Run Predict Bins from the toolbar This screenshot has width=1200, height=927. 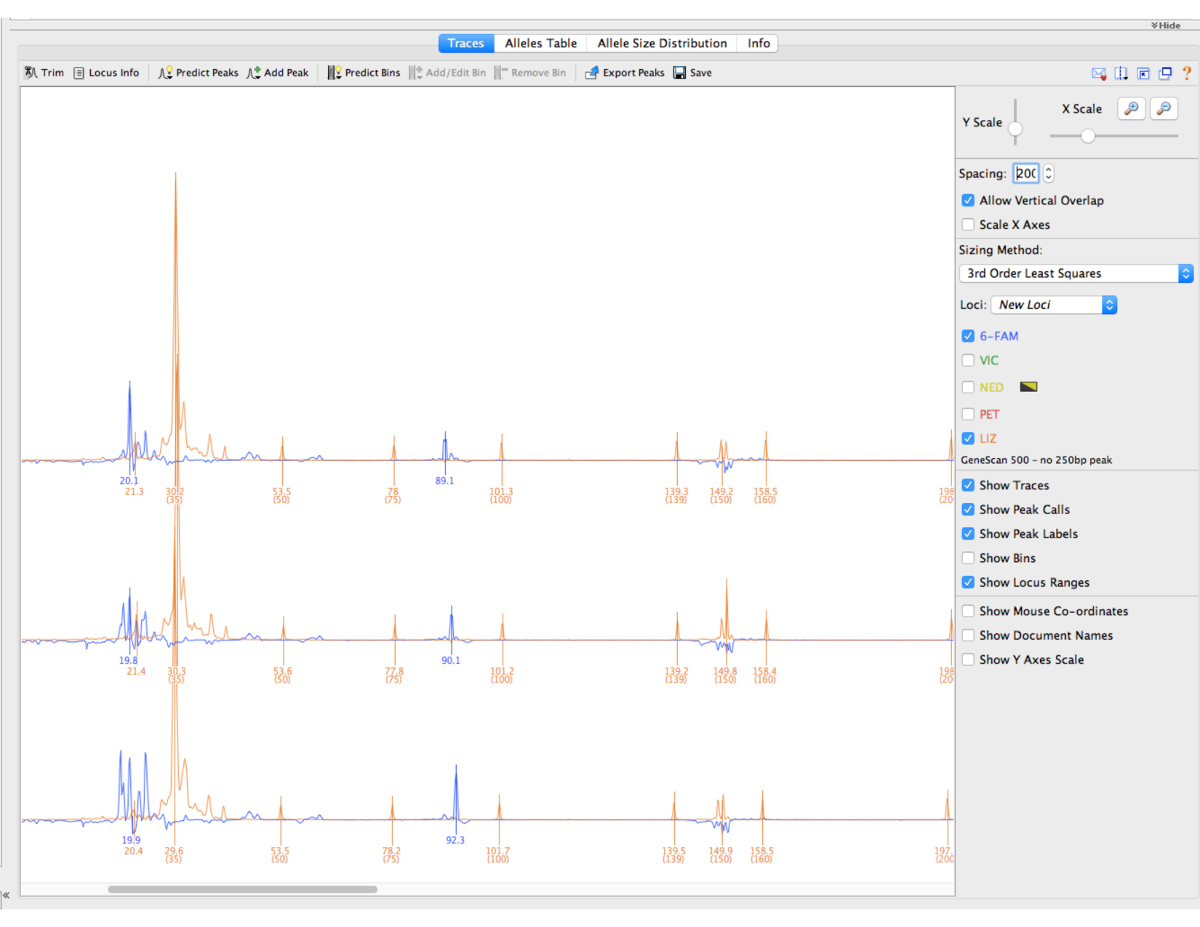363,73
